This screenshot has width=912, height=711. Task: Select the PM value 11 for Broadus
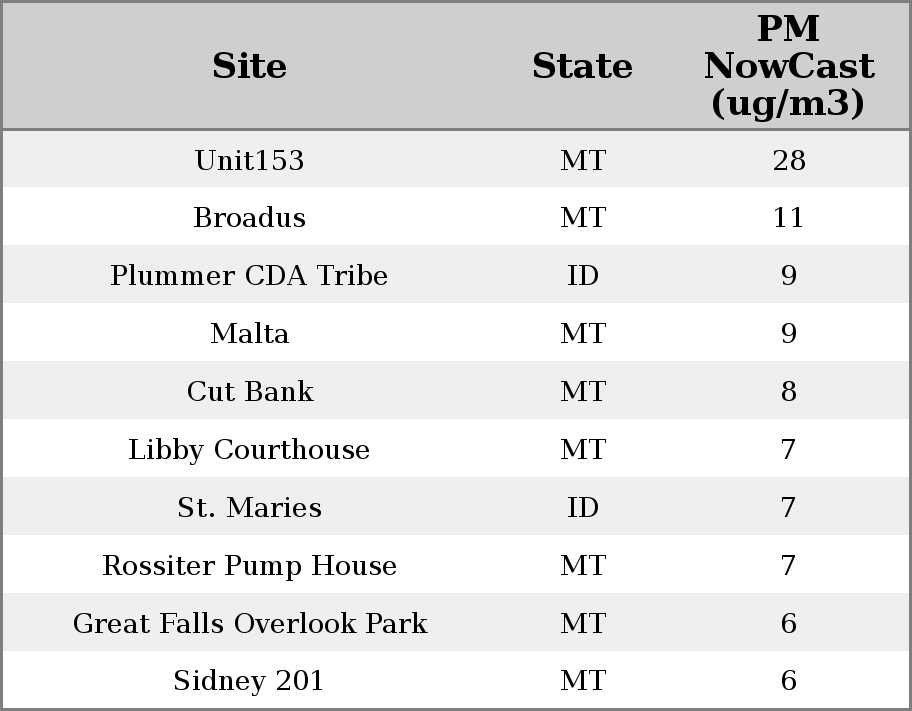click(x=788, y=218)
